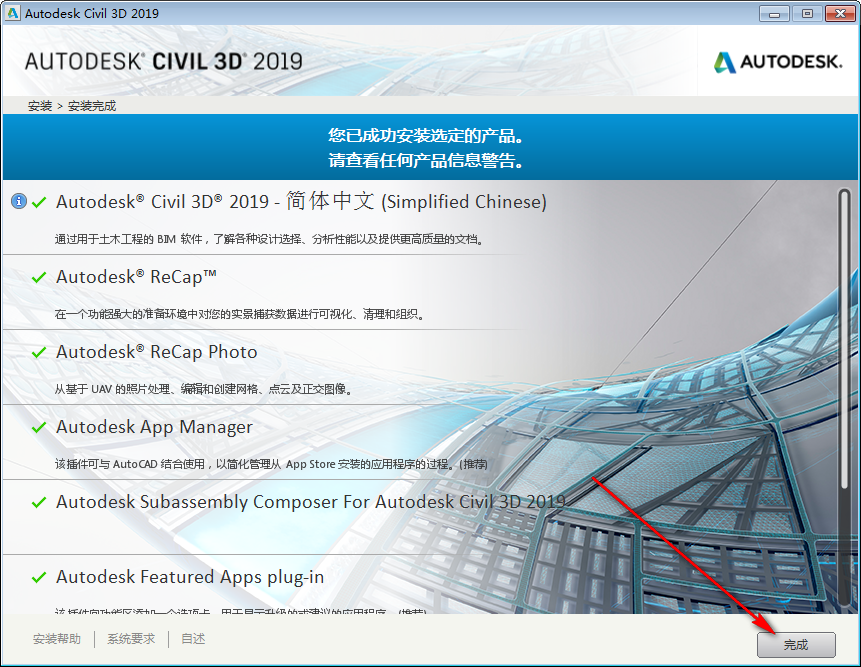Click the AUTODESK CIVIL 3D 2019 header title
861x667 pixels.
[x=164, y=61]
